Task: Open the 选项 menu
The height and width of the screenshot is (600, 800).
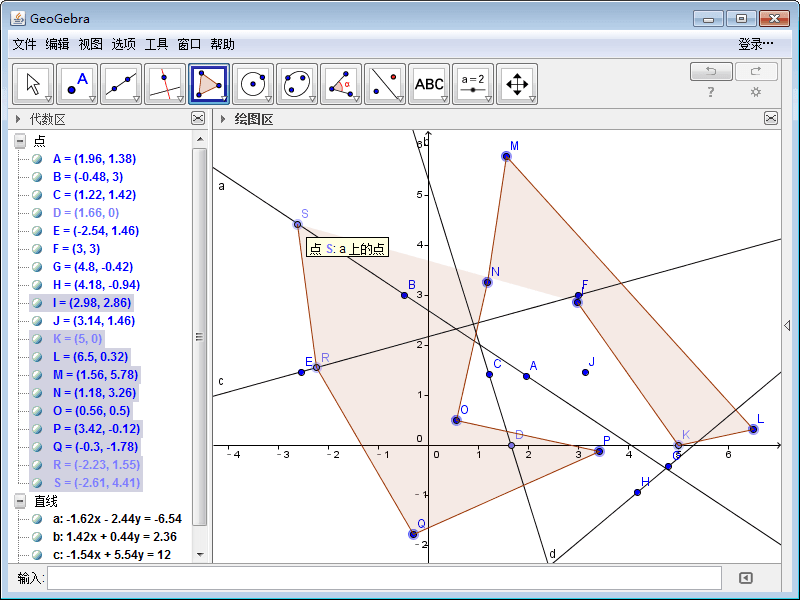Action: pos(123,44)
